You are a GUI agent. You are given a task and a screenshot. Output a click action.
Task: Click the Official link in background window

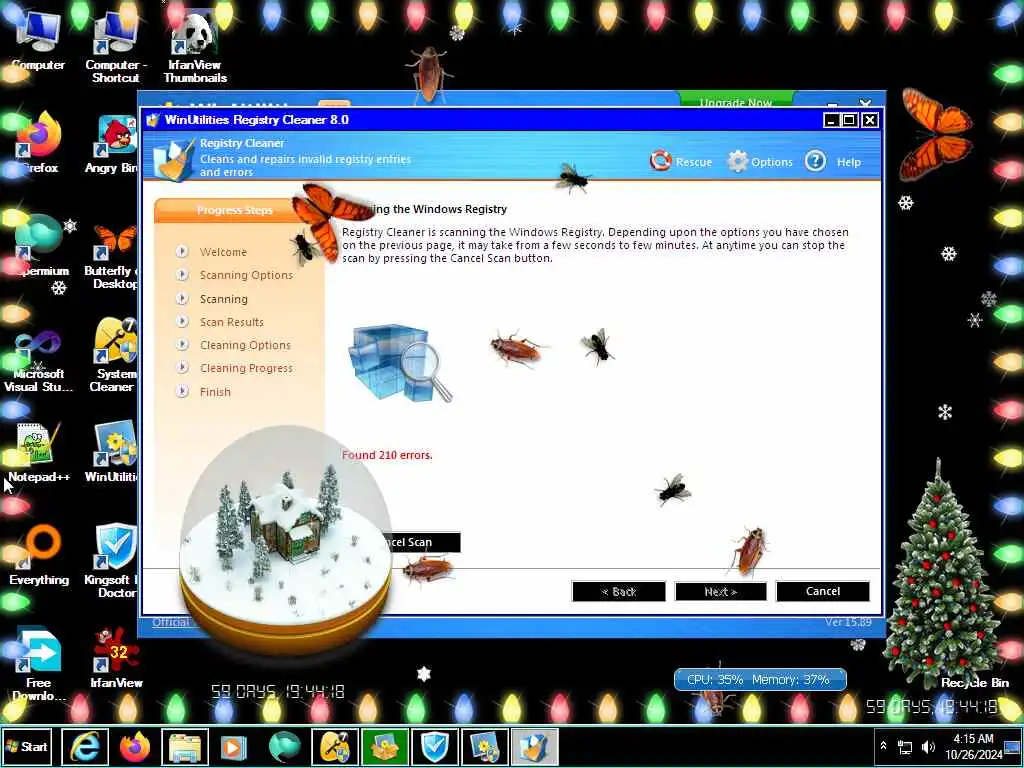point(170,622)
